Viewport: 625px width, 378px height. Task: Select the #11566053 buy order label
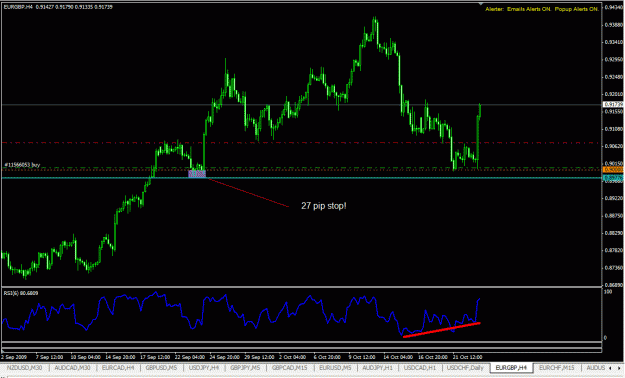click(22, 165)
